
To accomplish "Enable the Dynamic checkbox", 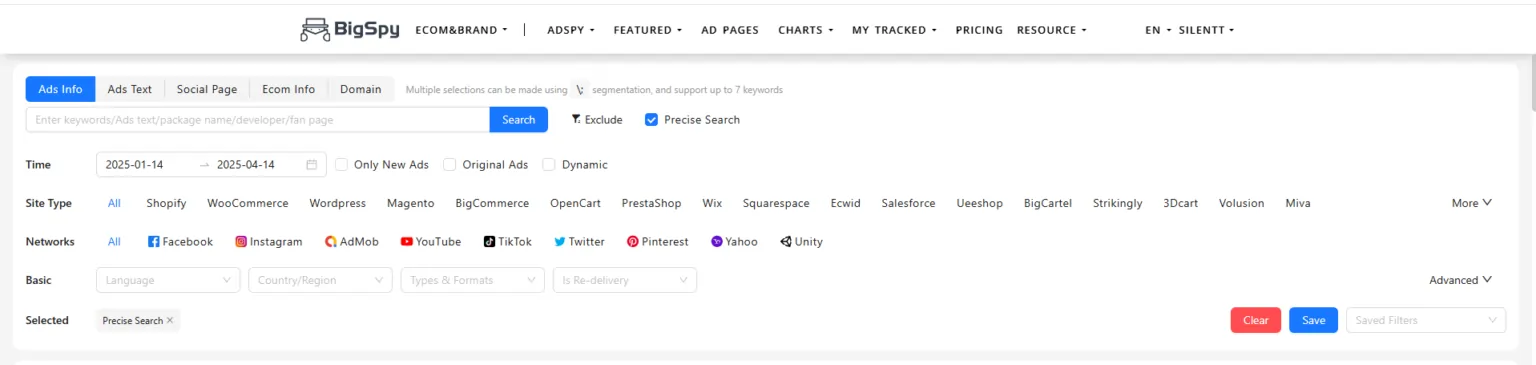I will (x=549, y=165).
